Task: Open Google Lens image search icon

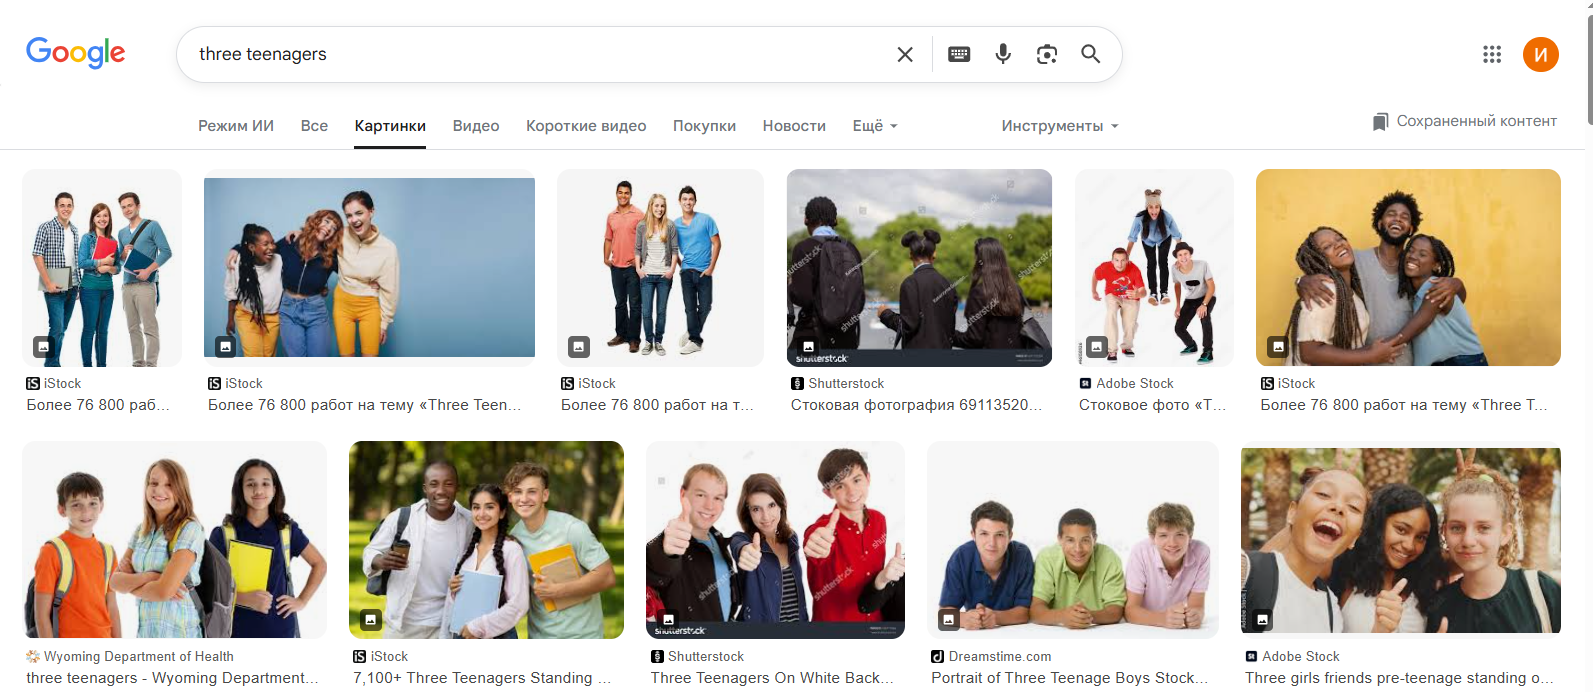Action: coord(1047,54)
